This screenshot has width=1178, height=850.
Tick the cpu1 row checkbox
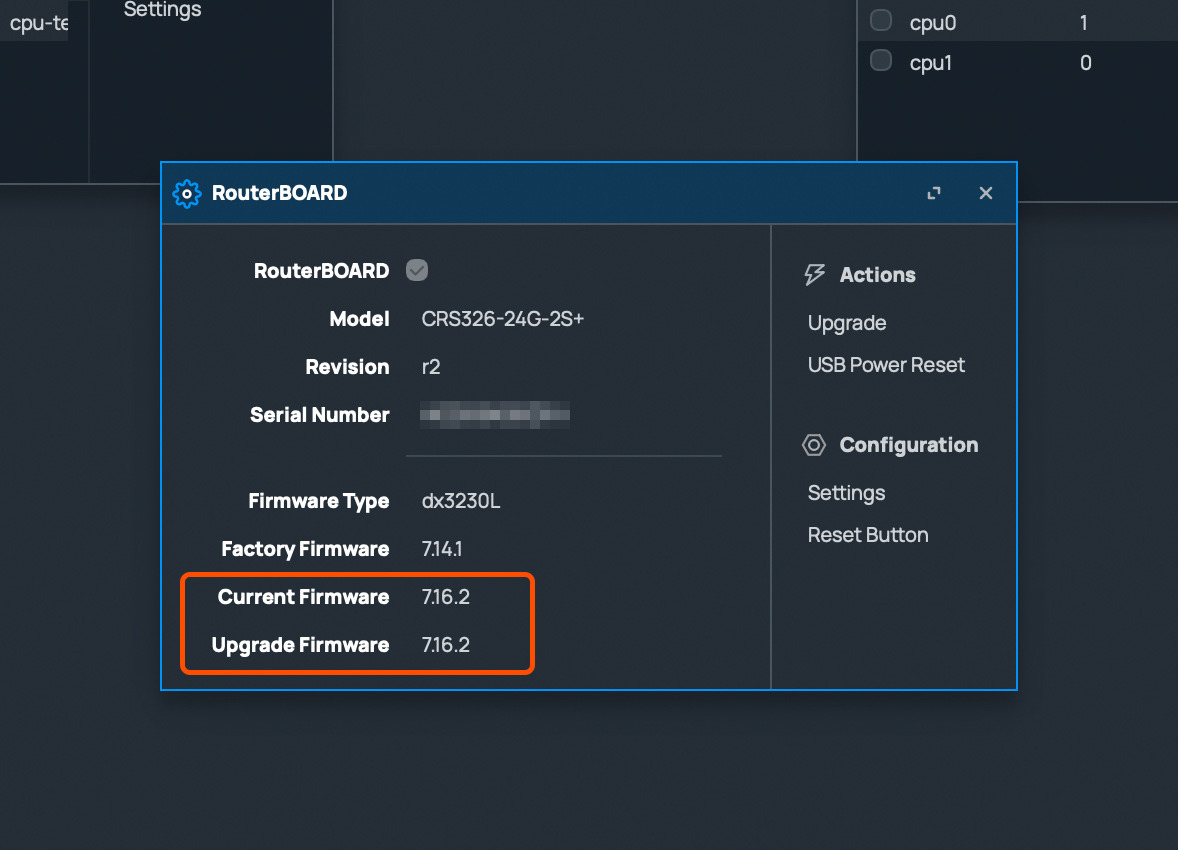point(880,60)
